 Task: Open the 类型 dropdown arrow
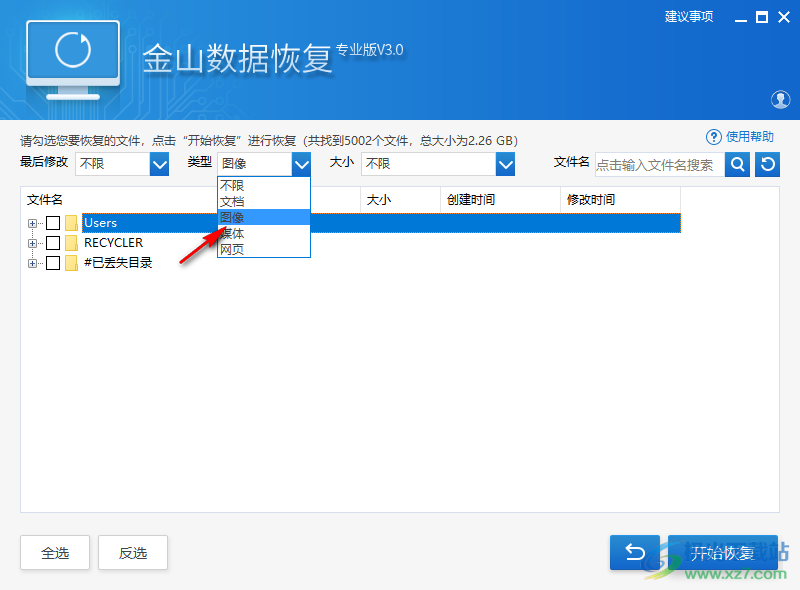point(301,164)
